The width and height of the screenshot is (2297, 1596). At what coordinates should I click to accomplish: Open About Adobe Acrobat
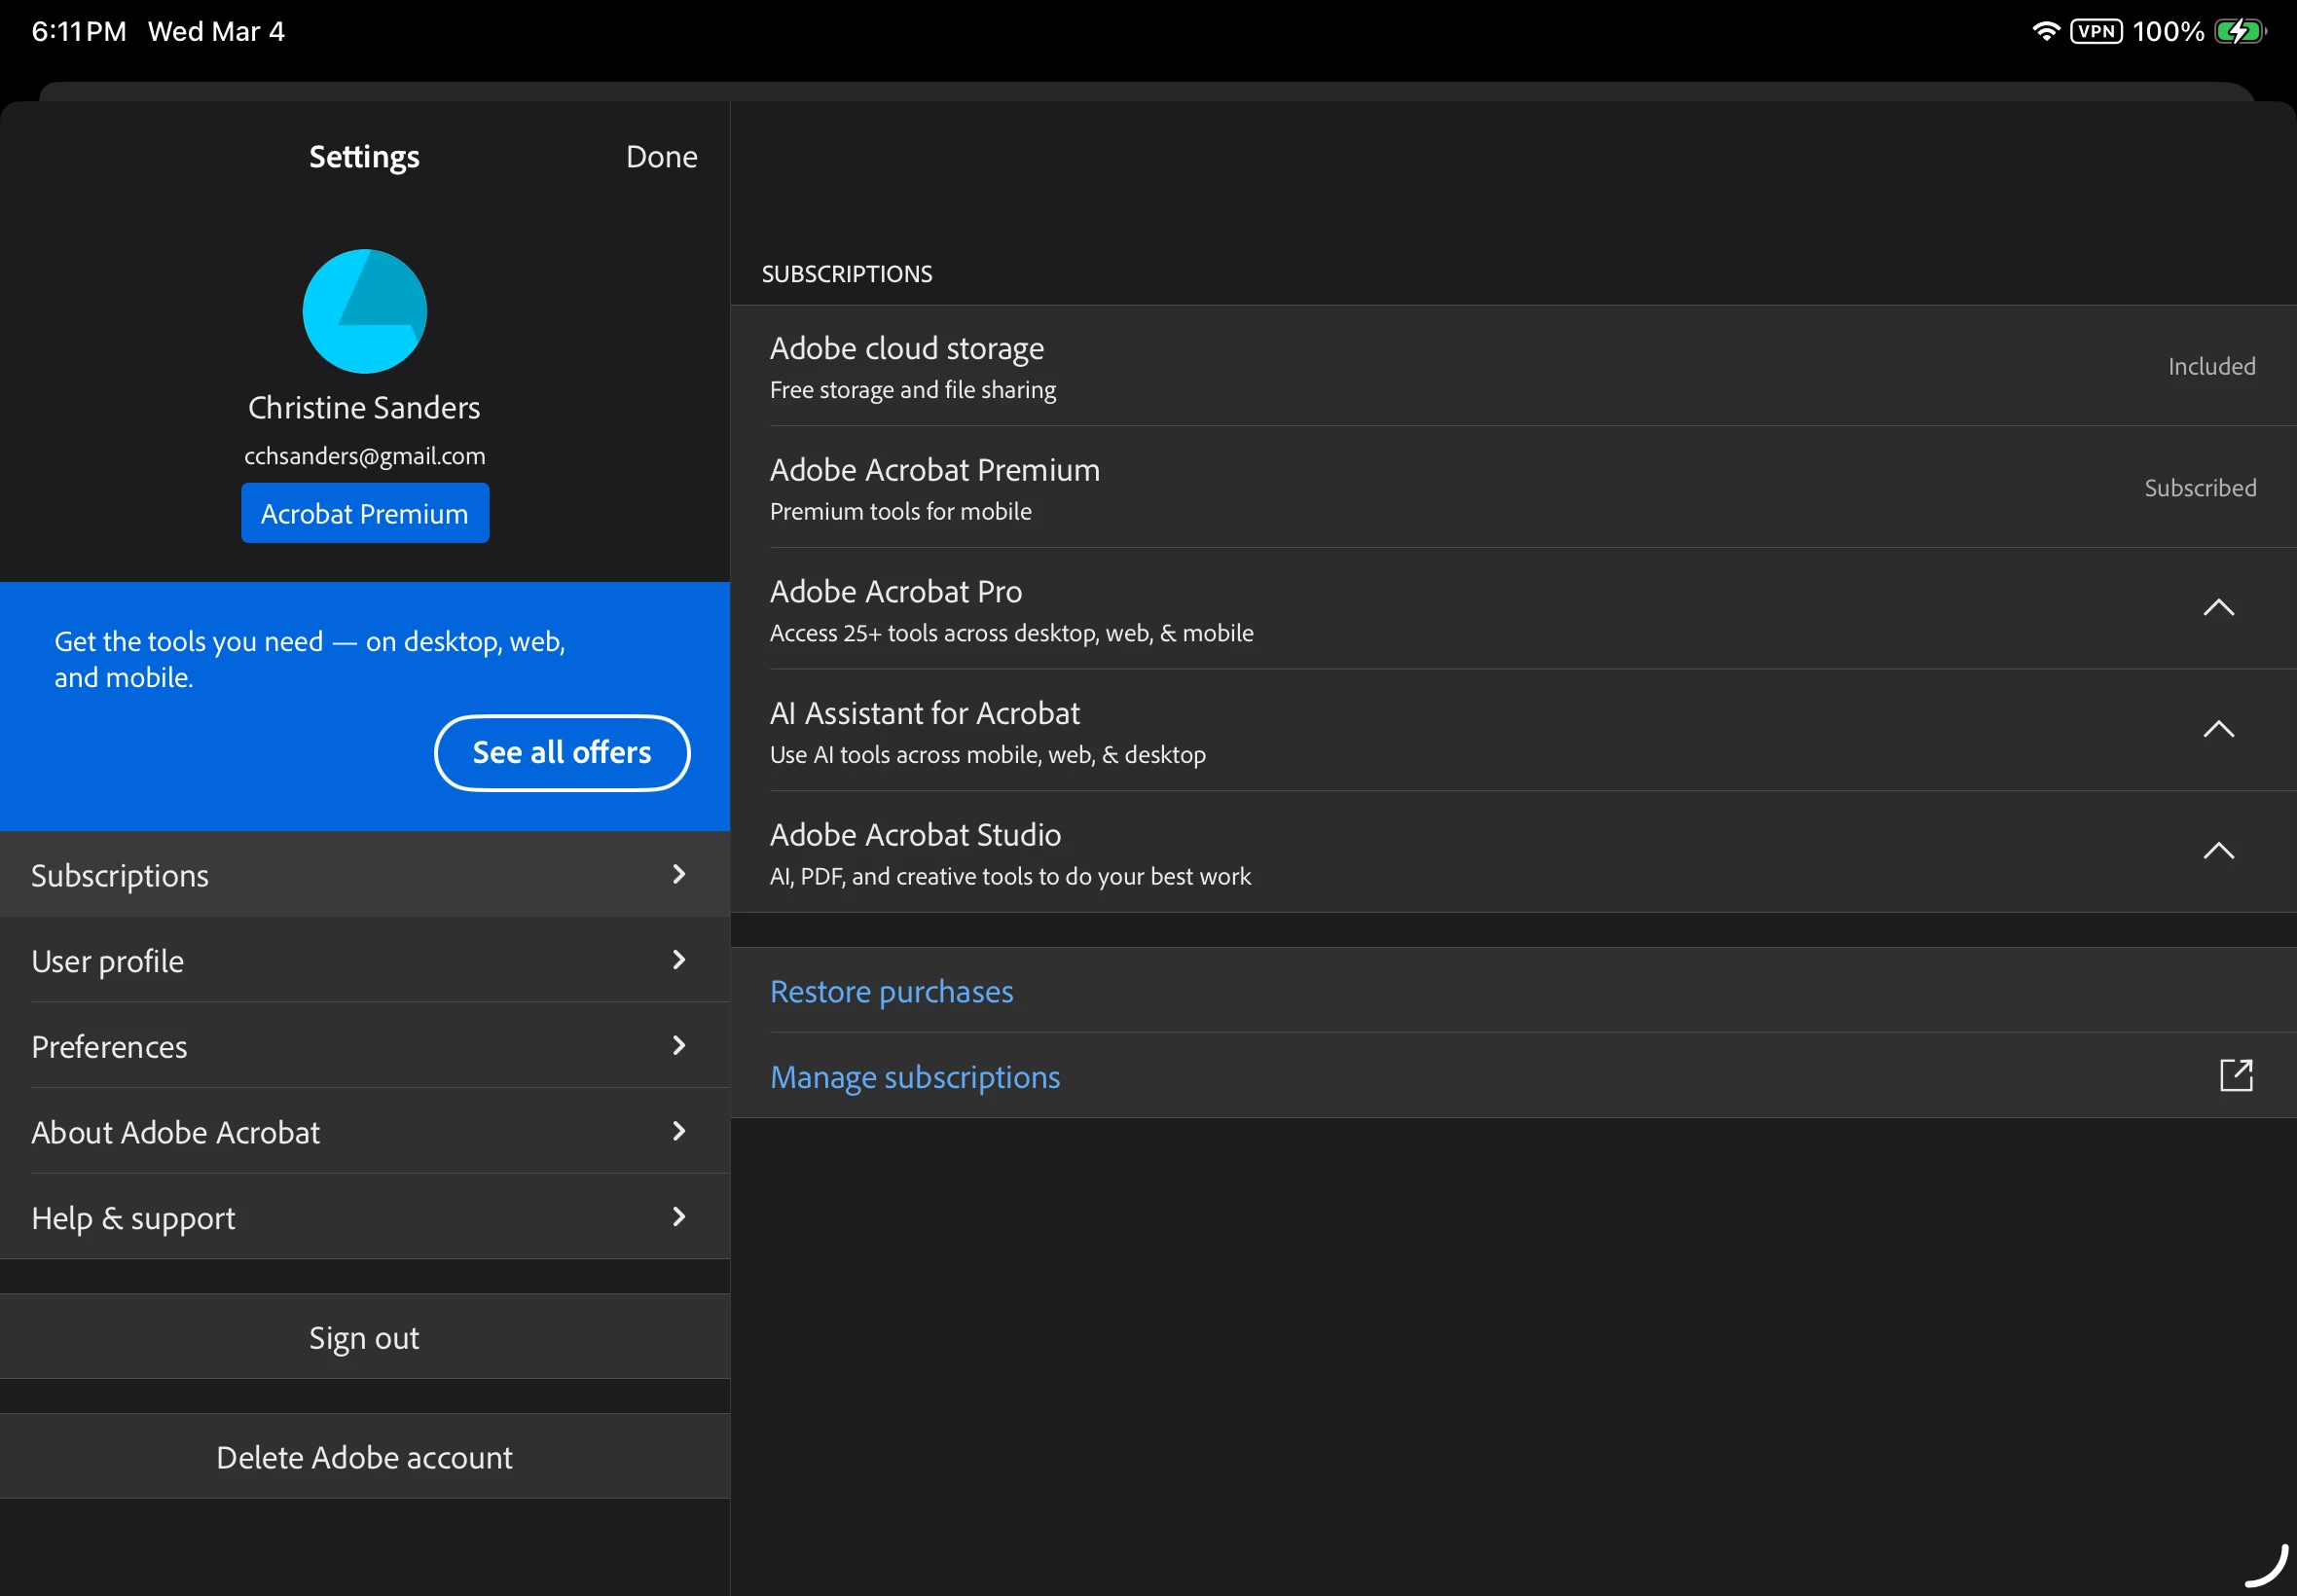coord(364,1132)
